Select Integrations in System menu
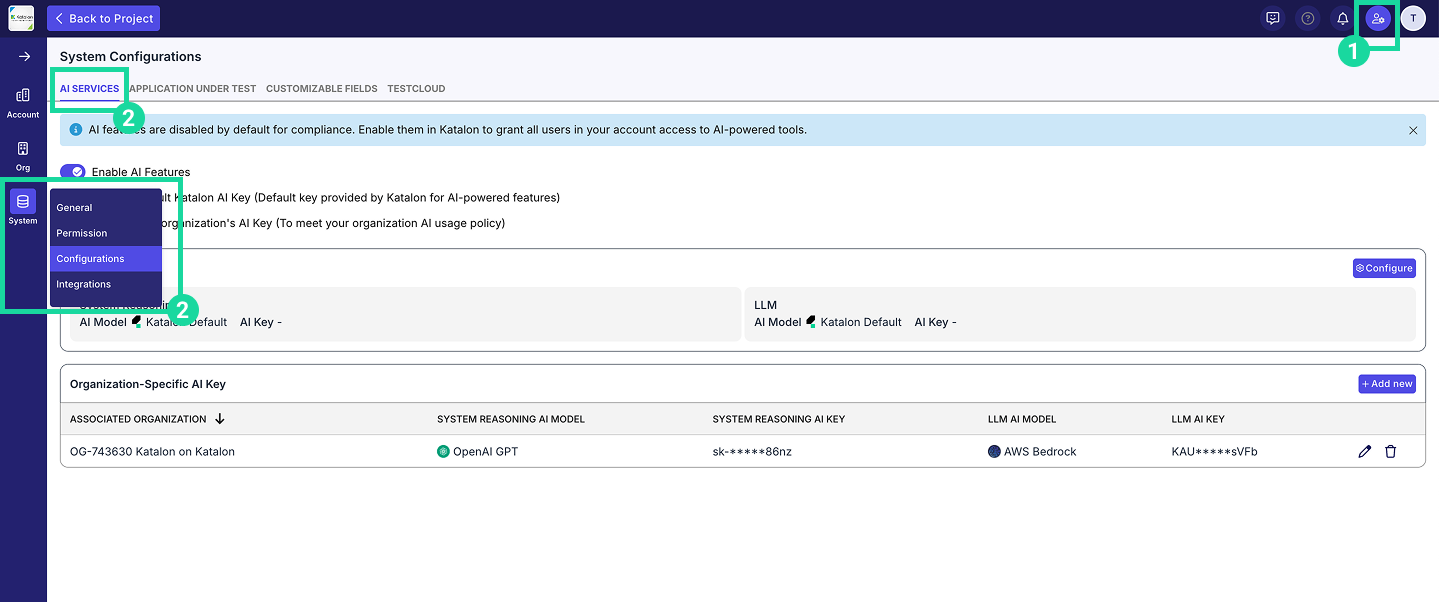This screenshot has height=602, width=1439. [x=106, y=284]
